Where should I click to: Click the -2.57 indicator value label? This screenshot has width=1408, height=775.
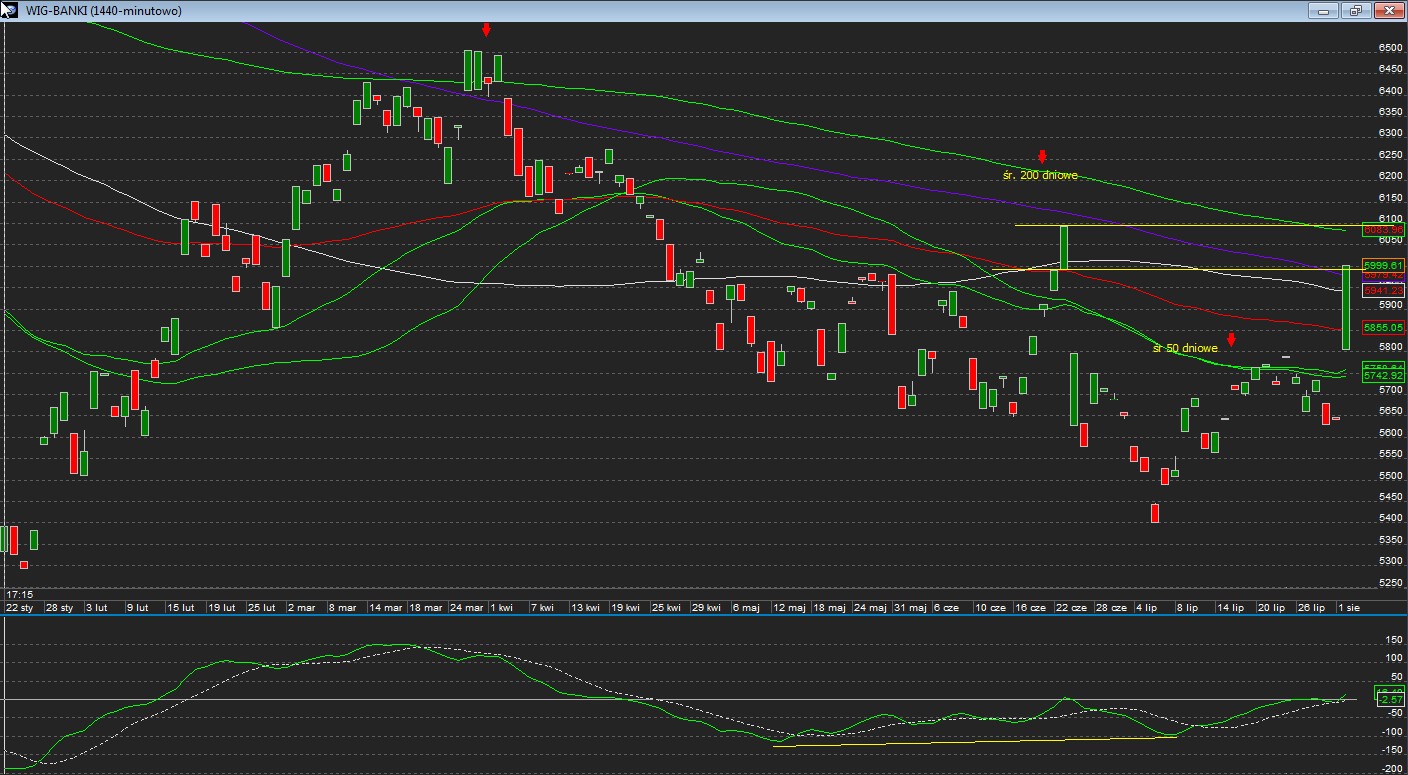pos(1390,700)
